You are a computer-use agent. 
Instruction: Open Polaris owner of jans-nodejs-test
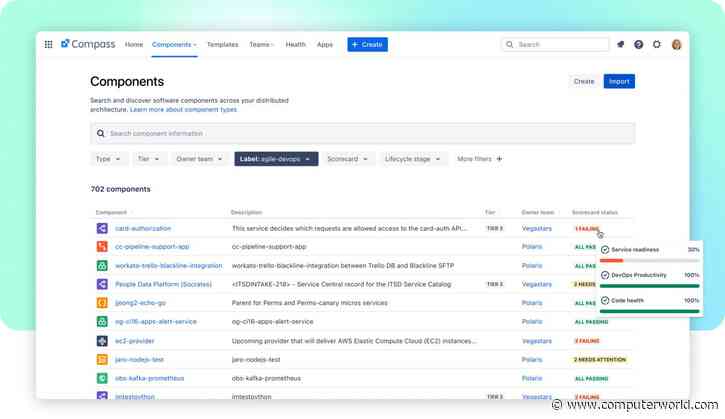pyautogui.click(x=532, y=360)
